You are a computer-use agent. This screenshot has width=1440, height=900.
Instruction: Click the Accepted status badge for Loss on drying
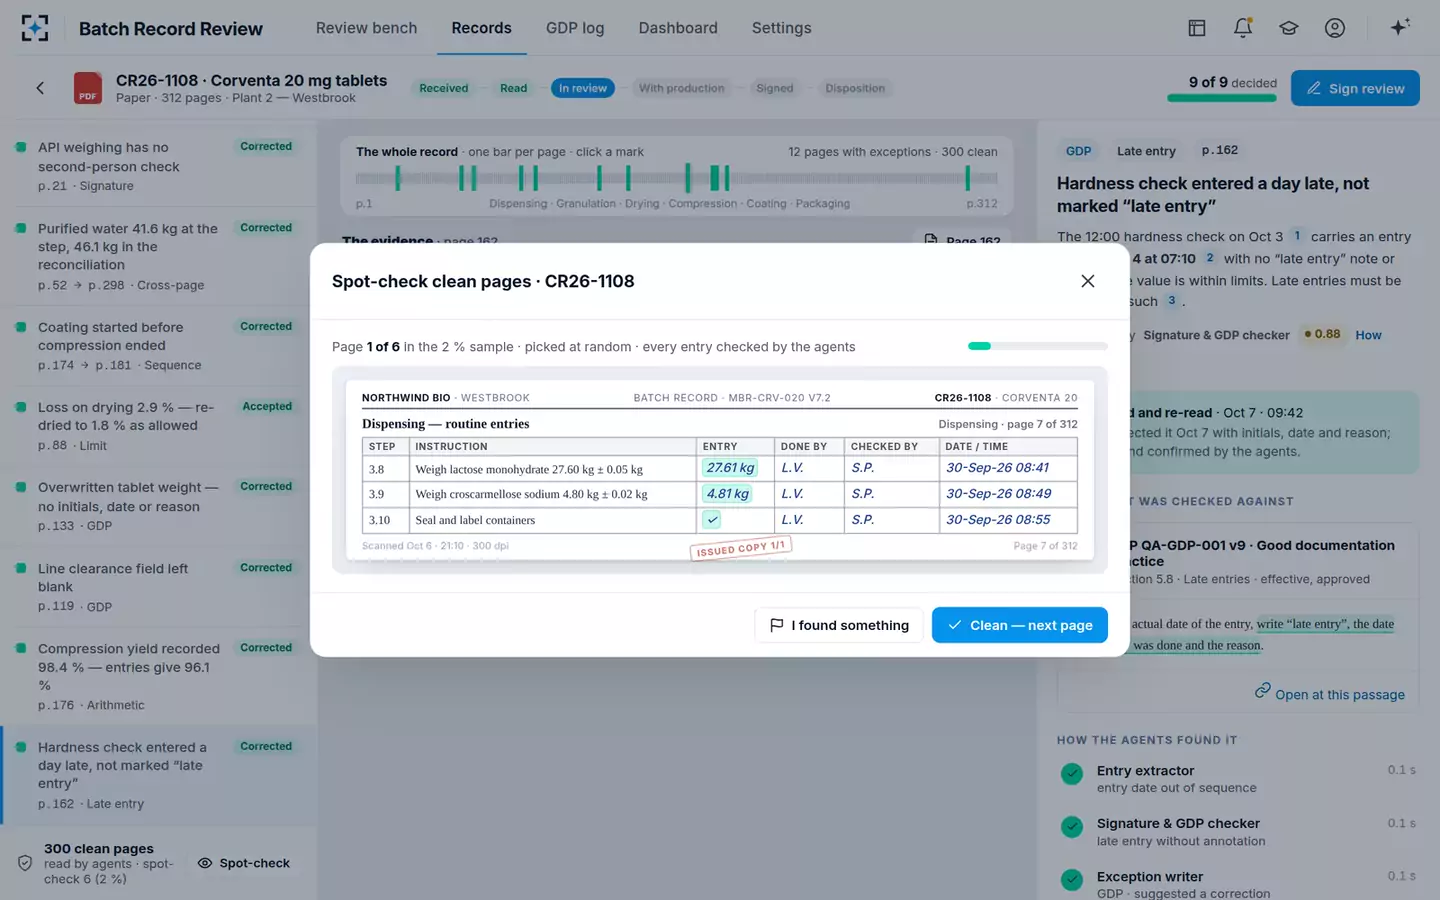(x=267, y=407)
